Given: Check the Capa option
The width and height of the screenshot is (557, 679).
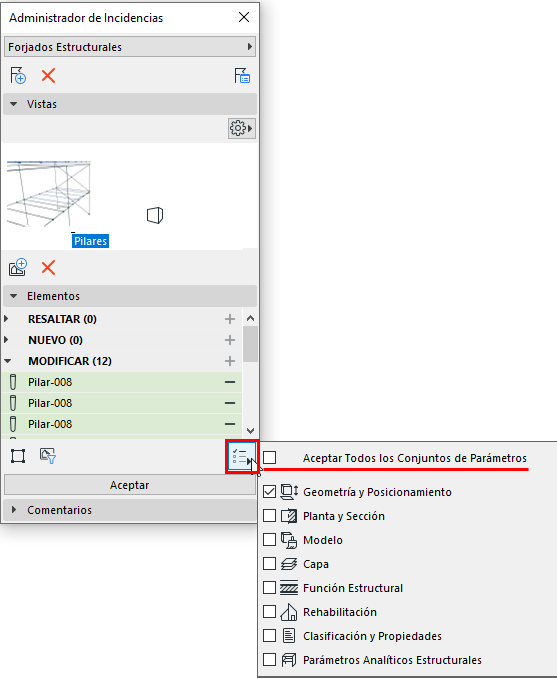Looking at the screenshot, I should click(269, 563).
